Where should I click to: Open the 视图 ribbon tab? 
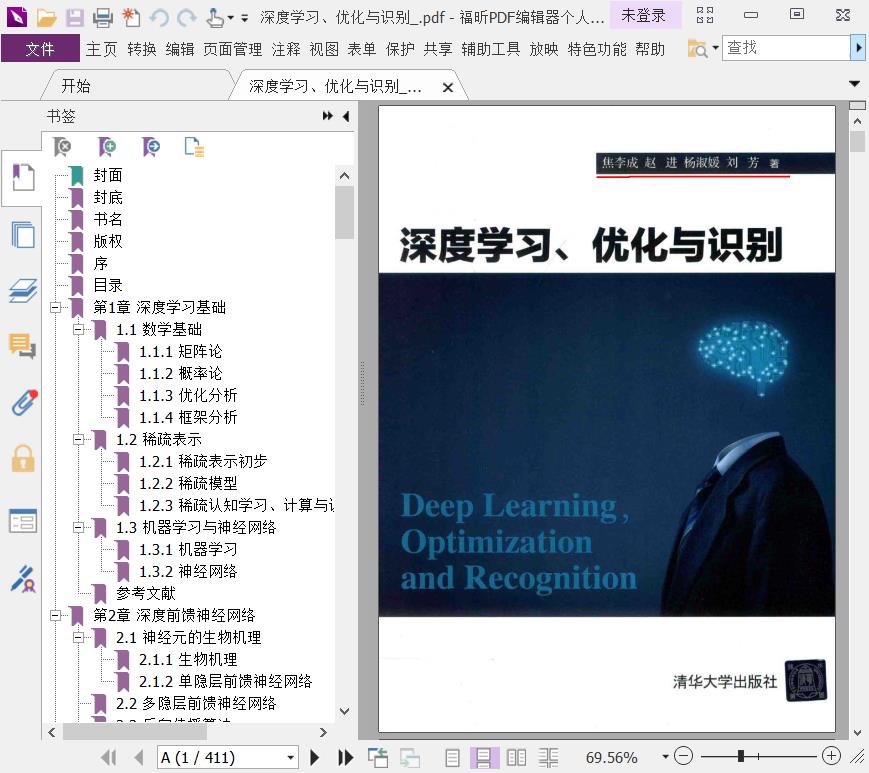[x=324, y=49]
